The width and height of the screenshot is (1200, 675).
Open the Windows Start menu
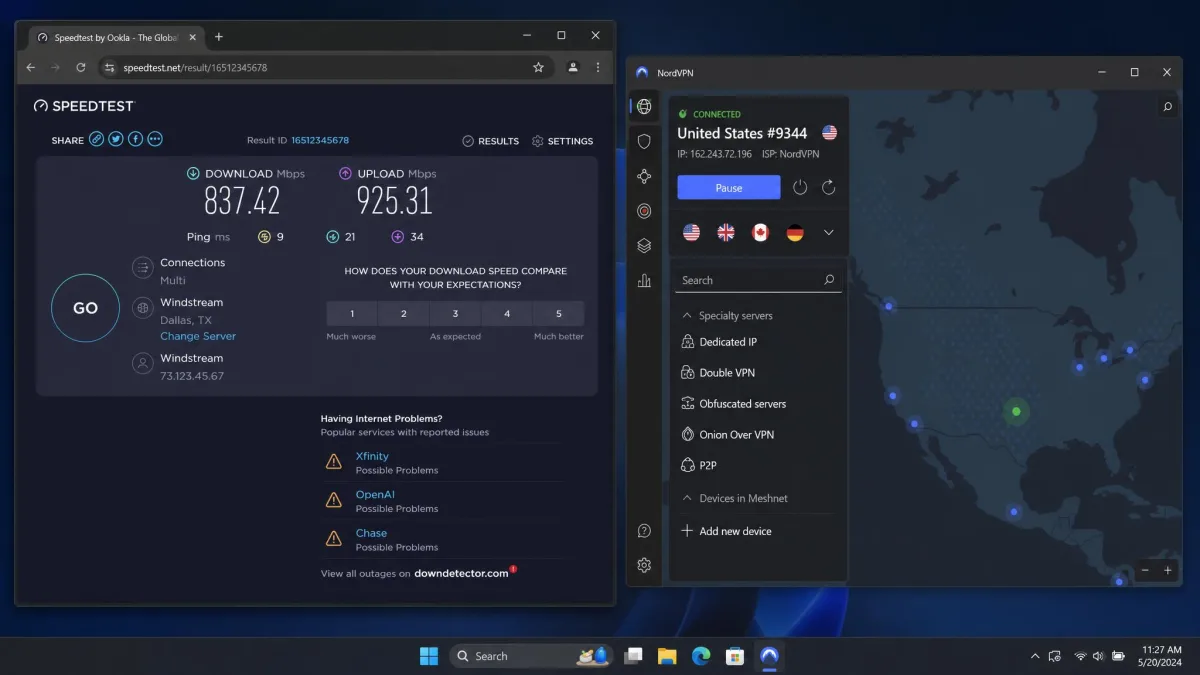click(429, 656)
